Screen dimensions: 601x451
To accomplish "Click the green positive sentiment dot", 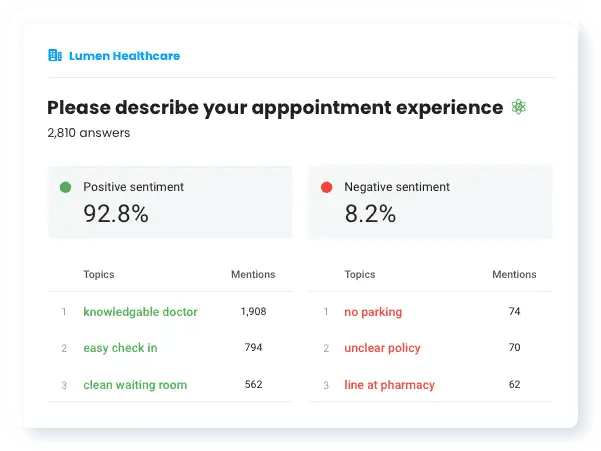I will pos(65,187).
